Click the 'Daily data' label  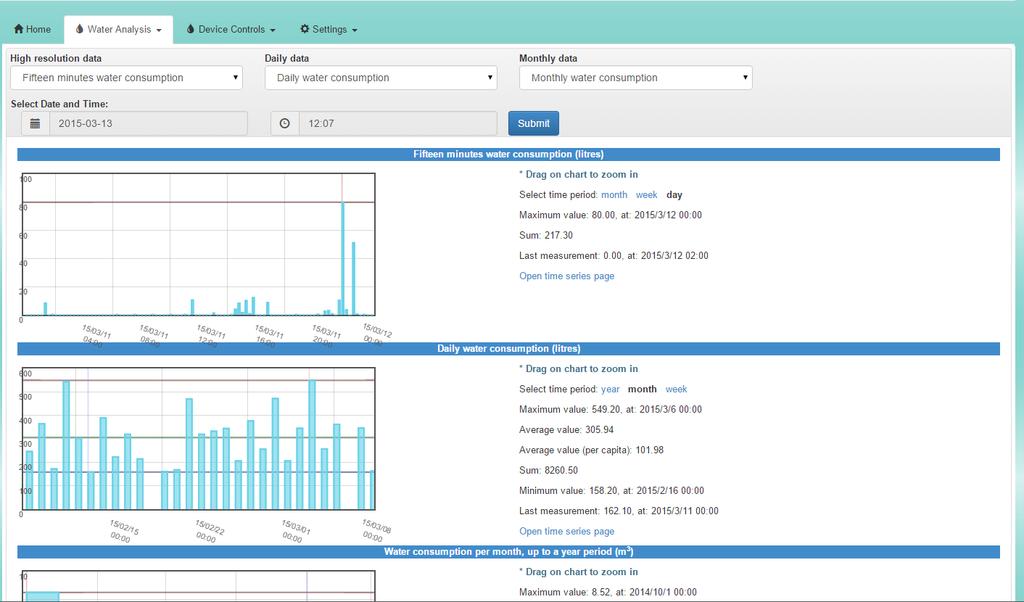click(x=287, y=58)
